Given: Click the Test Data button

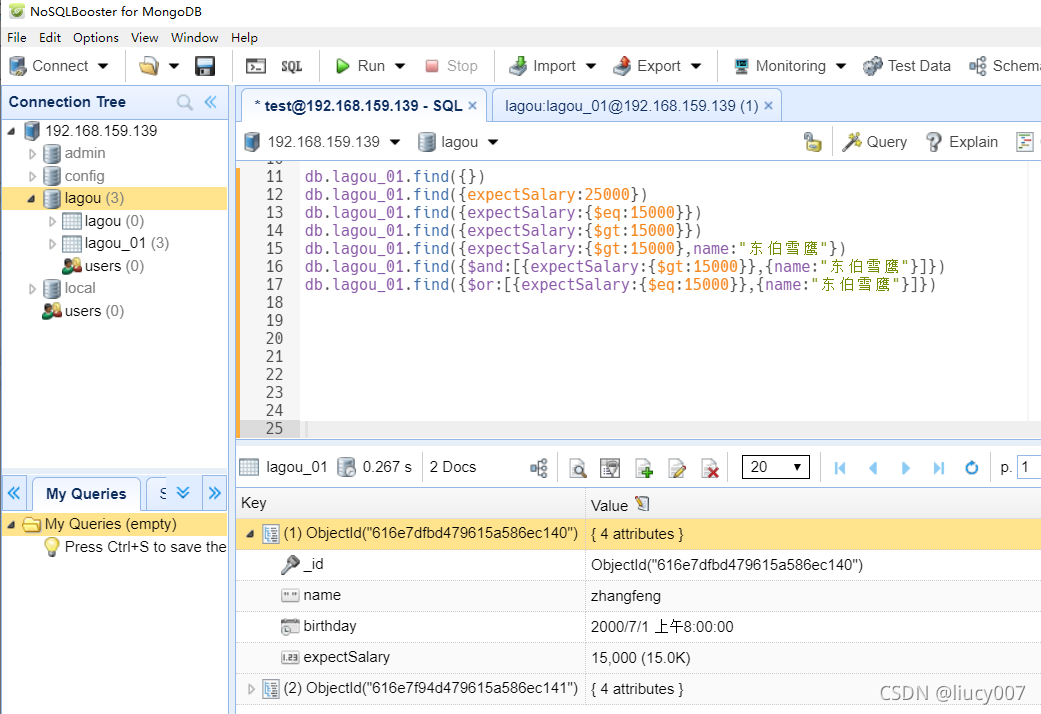Looking at the screenshot, I should tap(907, 66).
